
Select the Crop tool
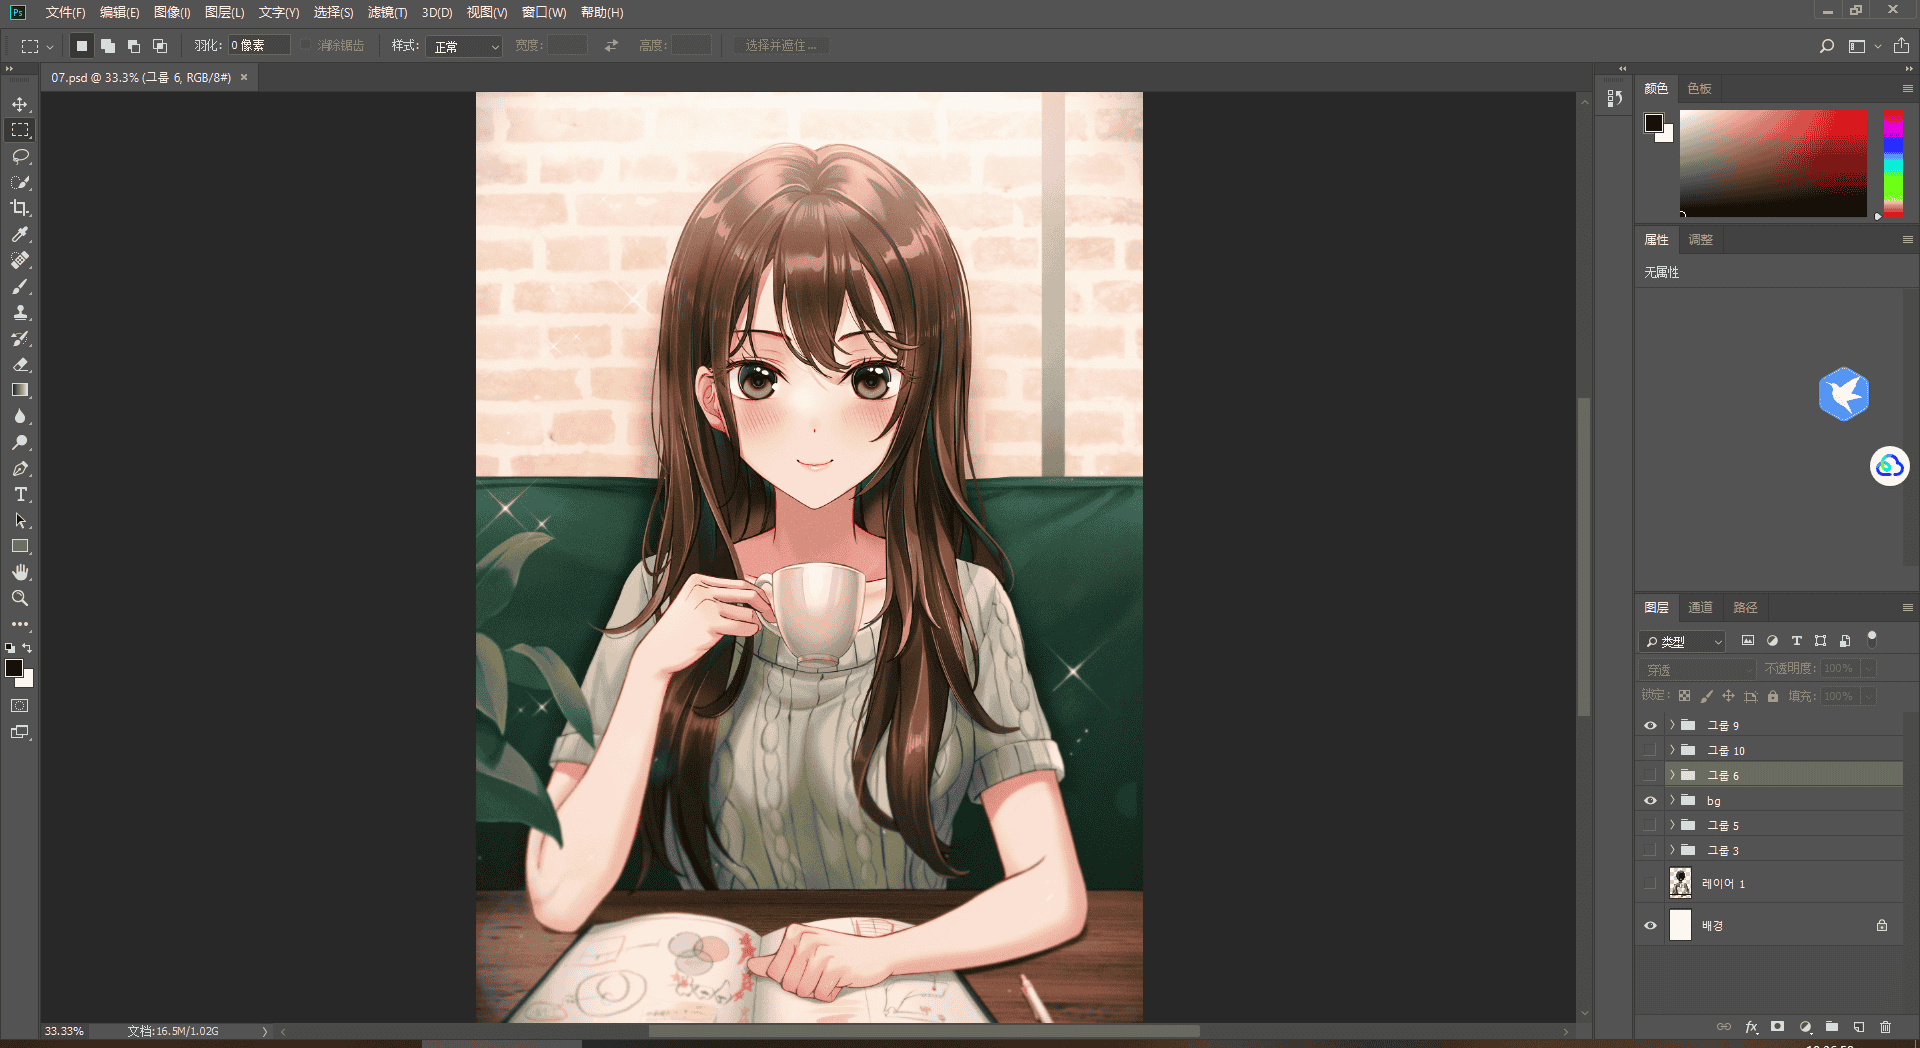click(20, 208)
